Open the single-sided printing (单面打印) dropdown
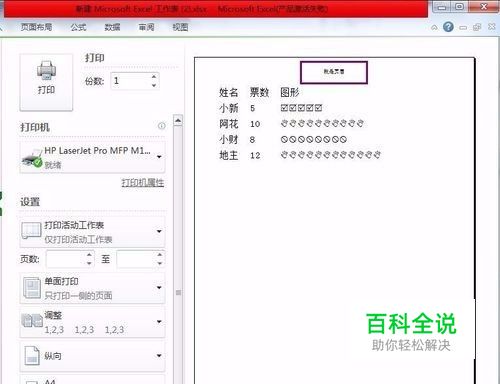 click(92, 288)
